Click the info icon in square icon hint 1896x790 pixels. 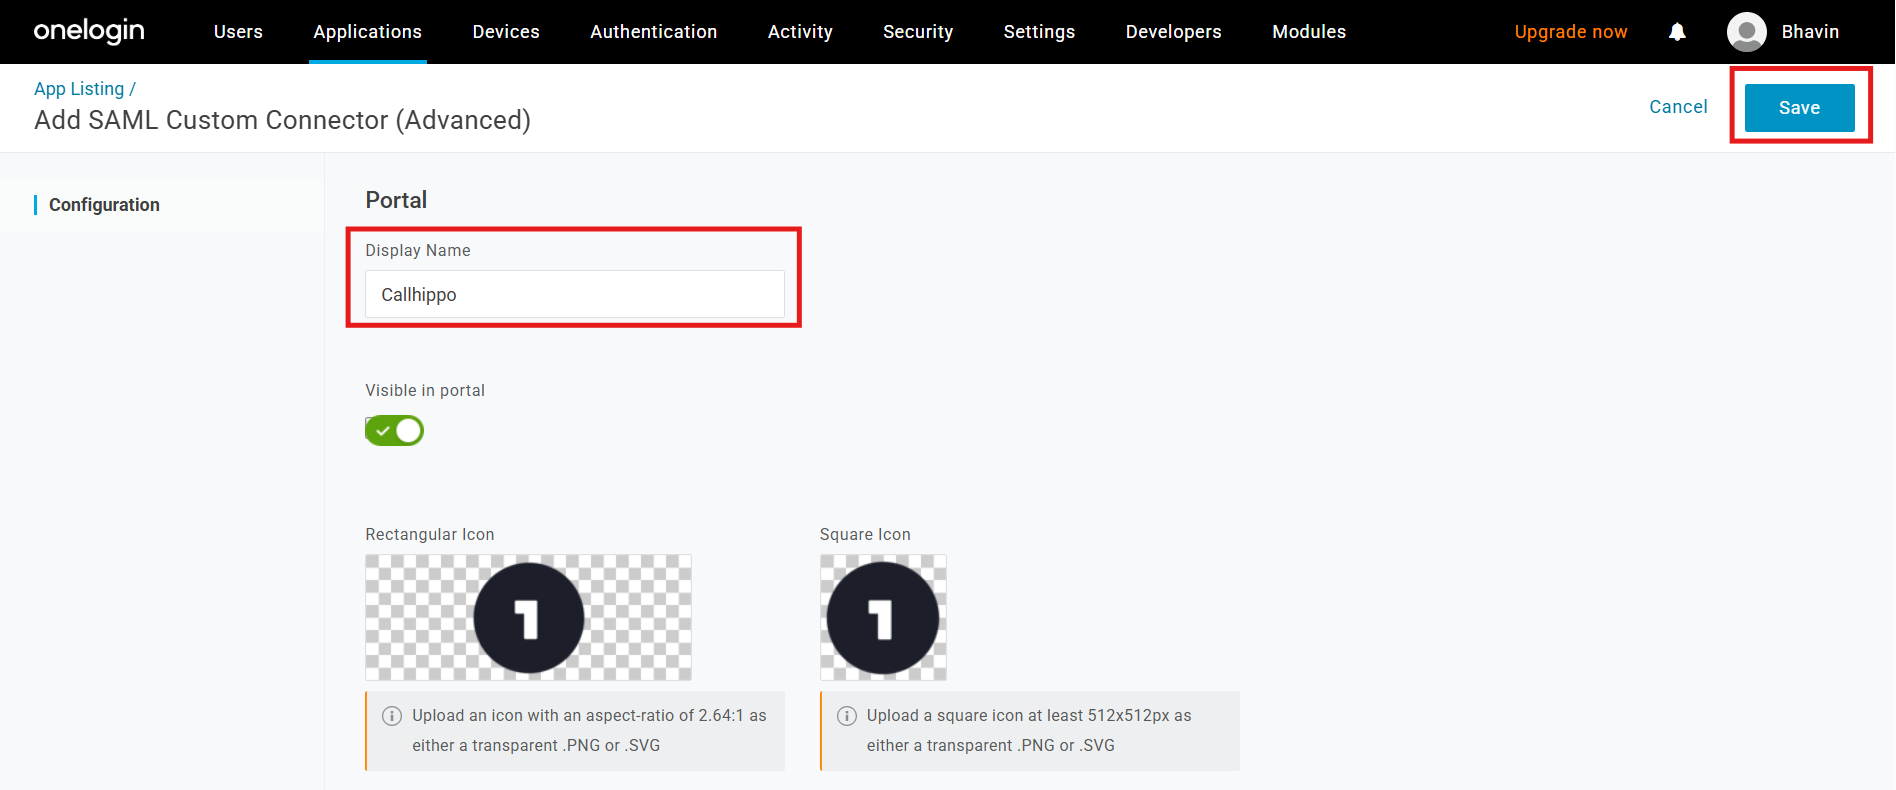click(x=847, y=716)
